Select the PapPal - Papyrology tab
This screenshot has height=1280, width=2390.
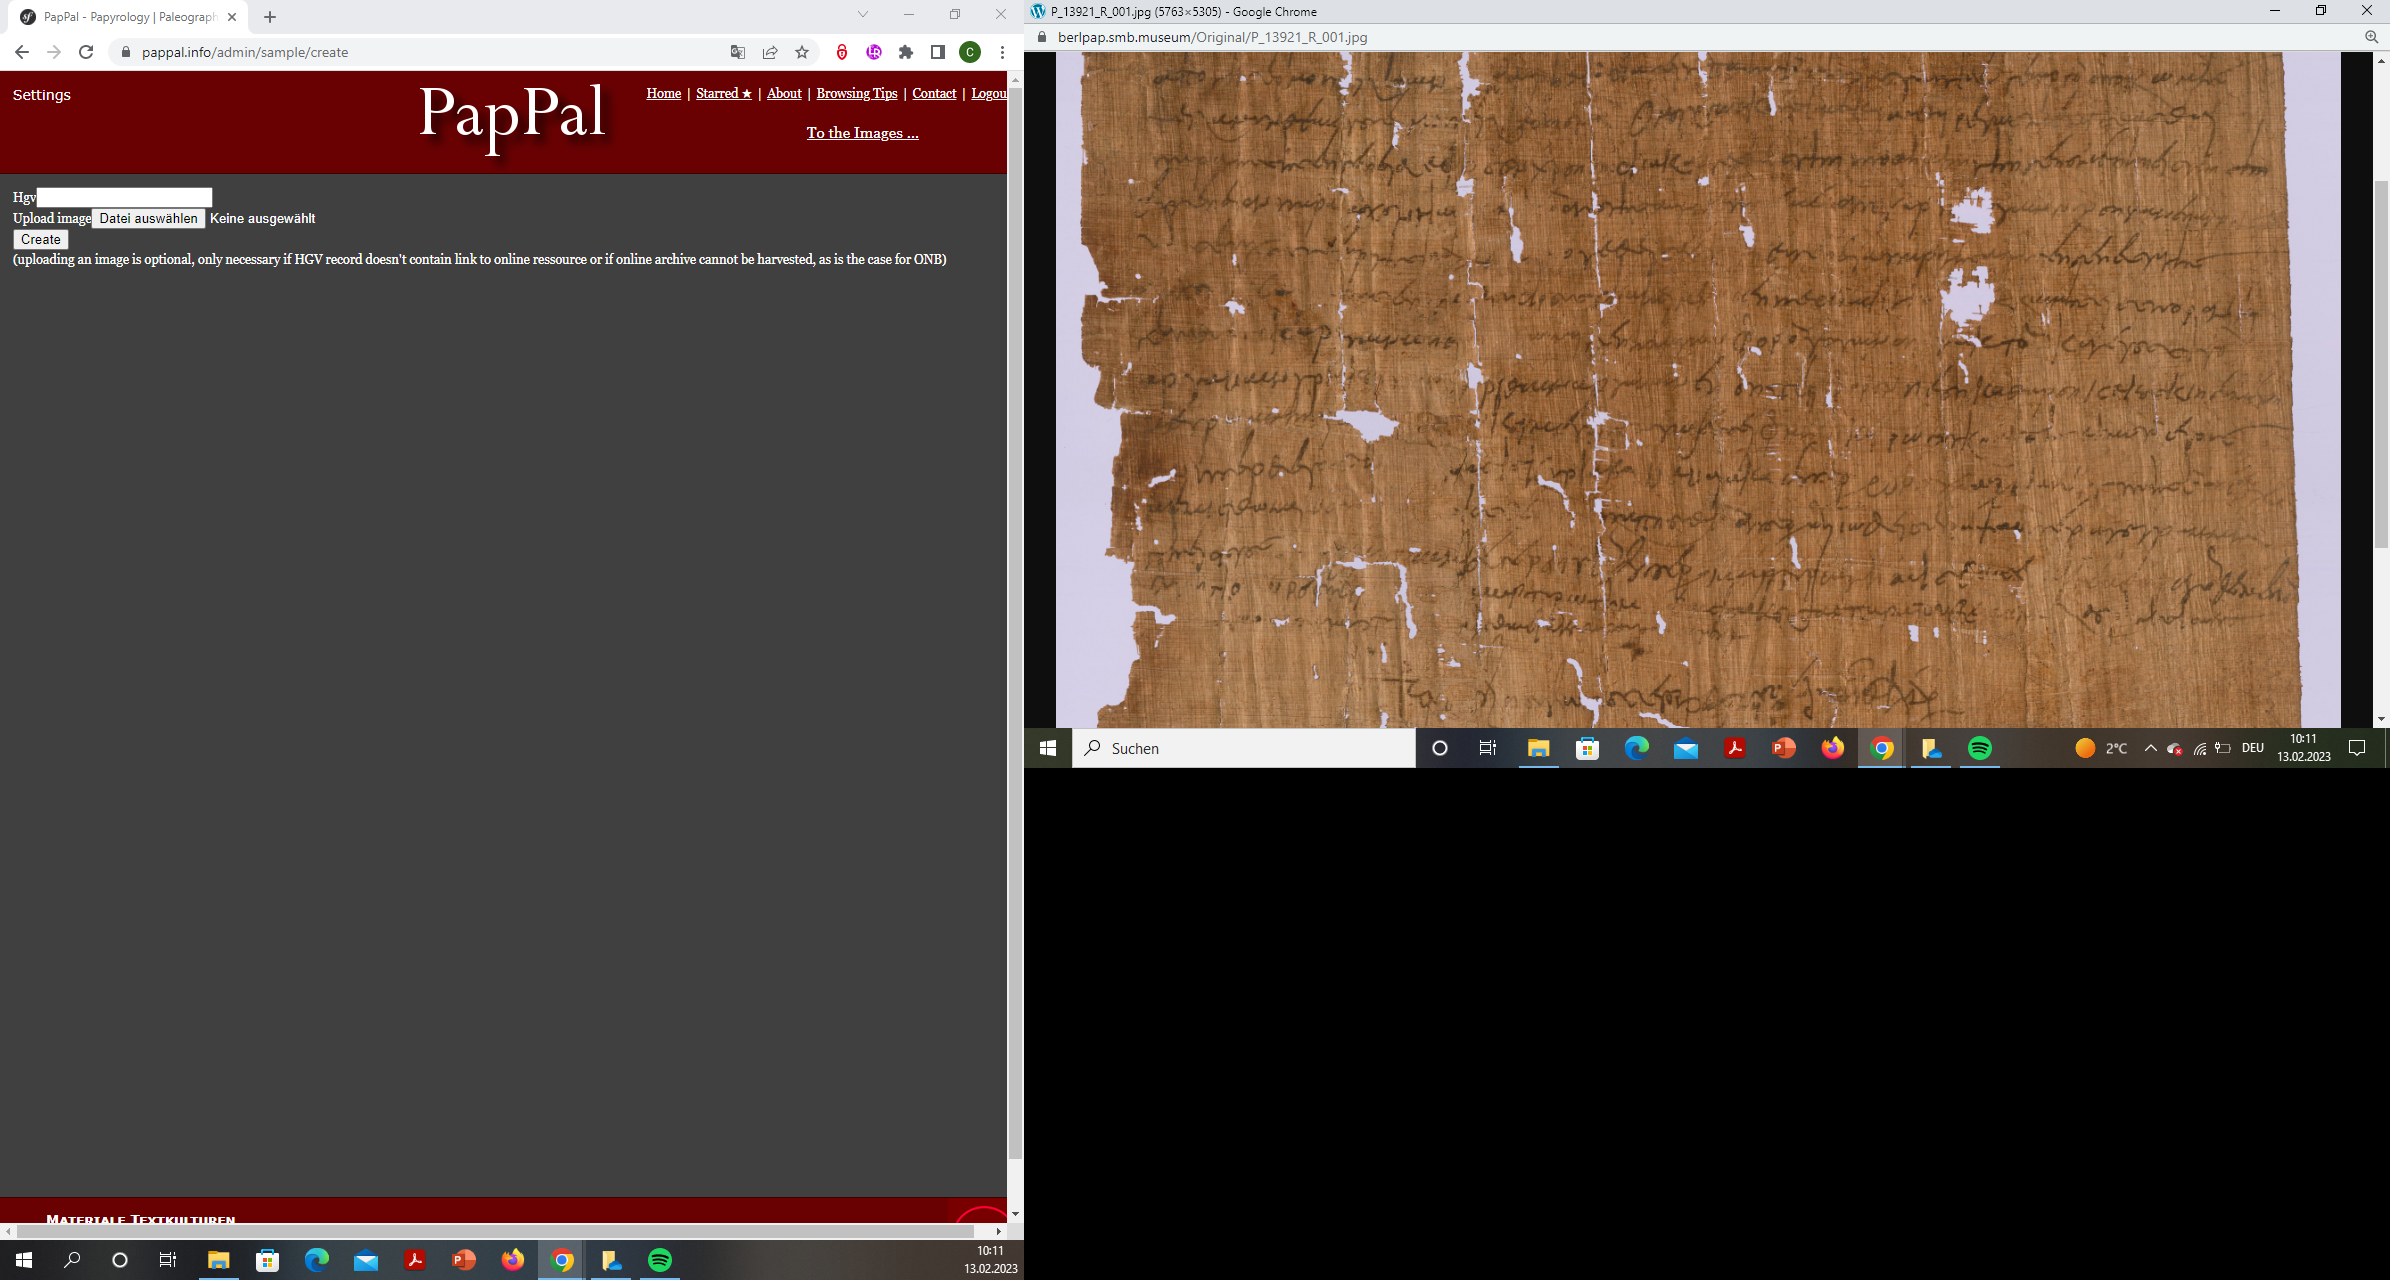[130, 17]
